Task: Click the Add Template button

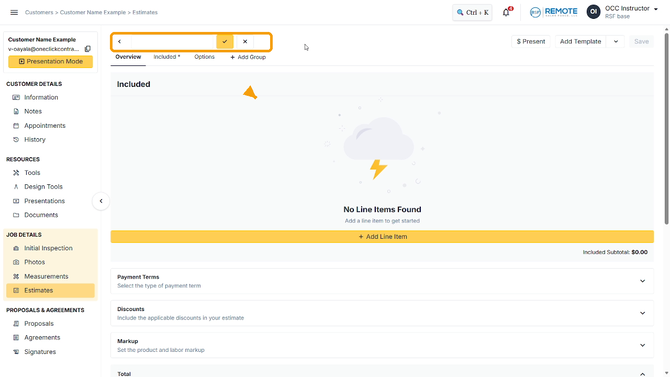Action: pyautogui.click(x=580, y=41)
